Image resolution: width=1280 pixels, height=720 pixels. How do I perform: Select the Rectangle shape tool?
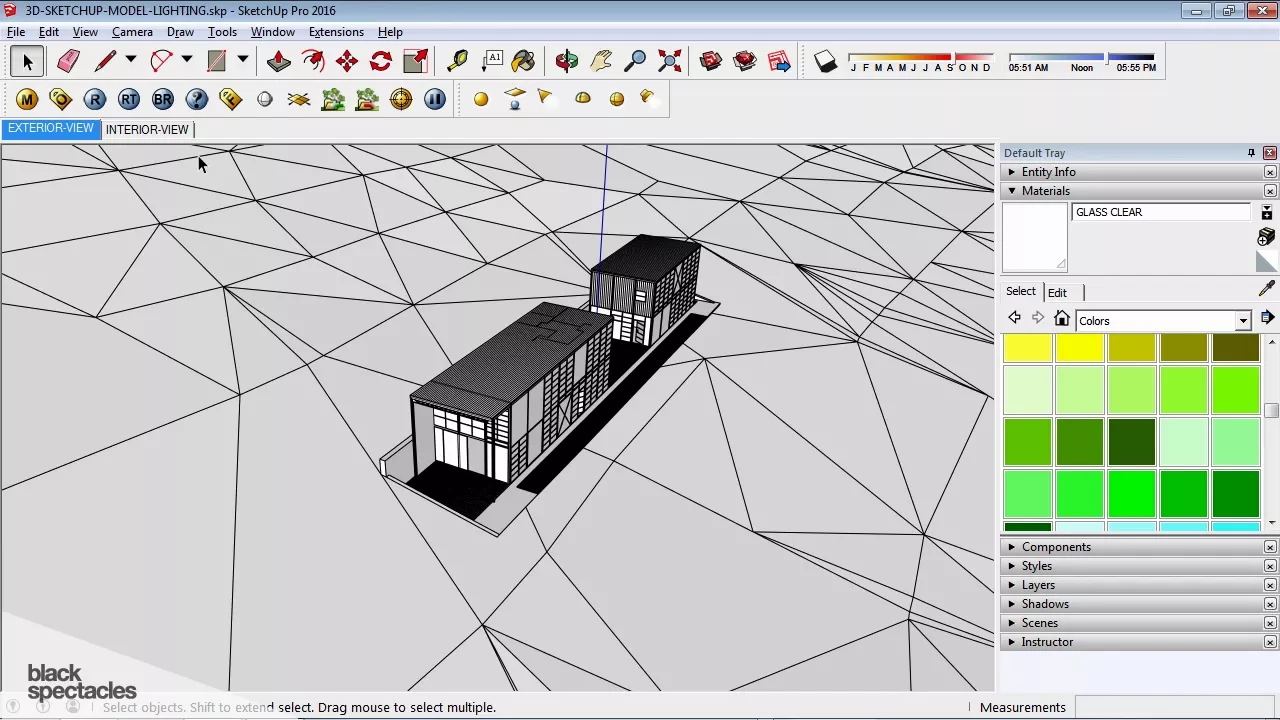click(217, 62)
